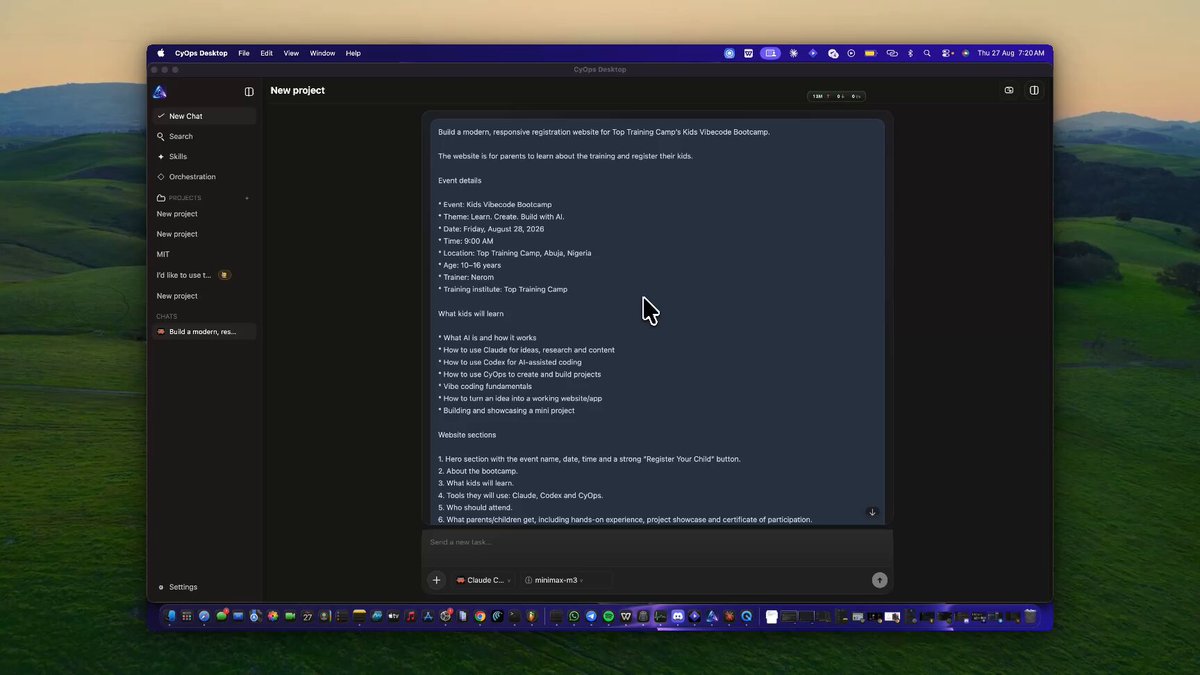The height and width of the screenshot is (675, 1200).
Task: Open Google Chrome from the dock
Action: pos(480,616)
